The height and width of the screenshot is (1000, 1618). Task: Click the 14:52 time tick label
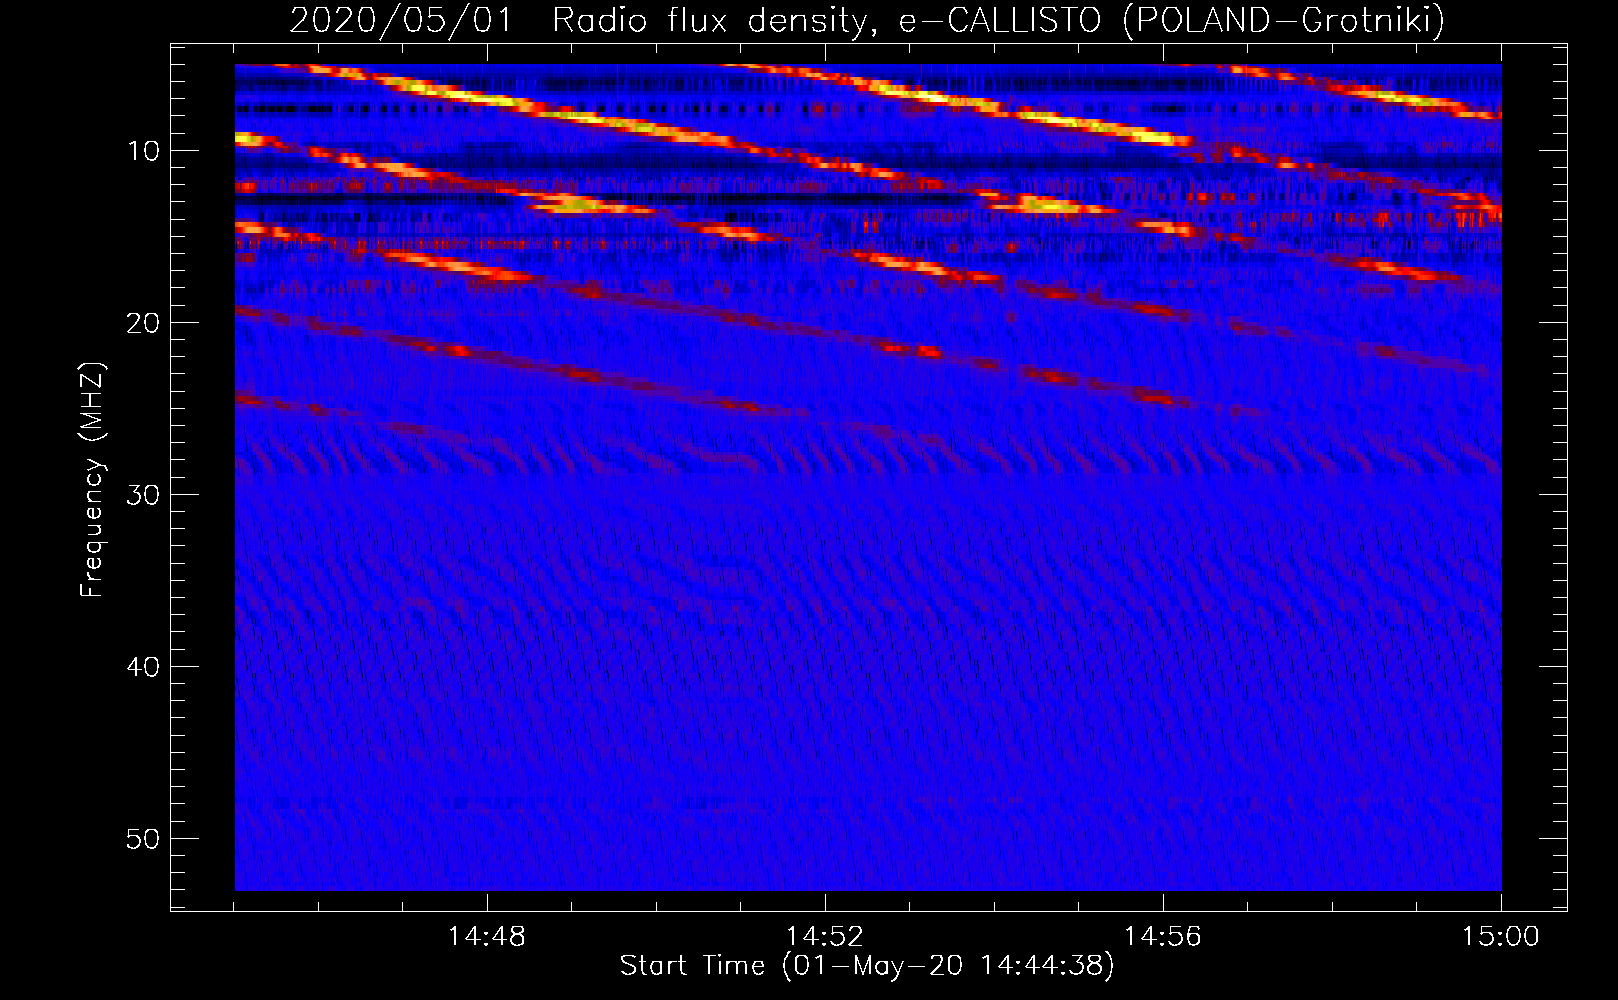pyautogui.click(x=824, y=937)
